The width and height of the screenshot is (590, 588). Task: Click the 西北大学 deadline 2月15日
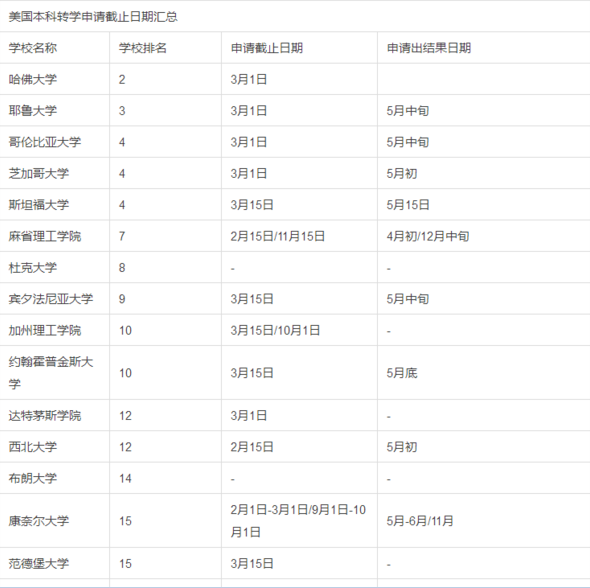click(x=252, y=447)
